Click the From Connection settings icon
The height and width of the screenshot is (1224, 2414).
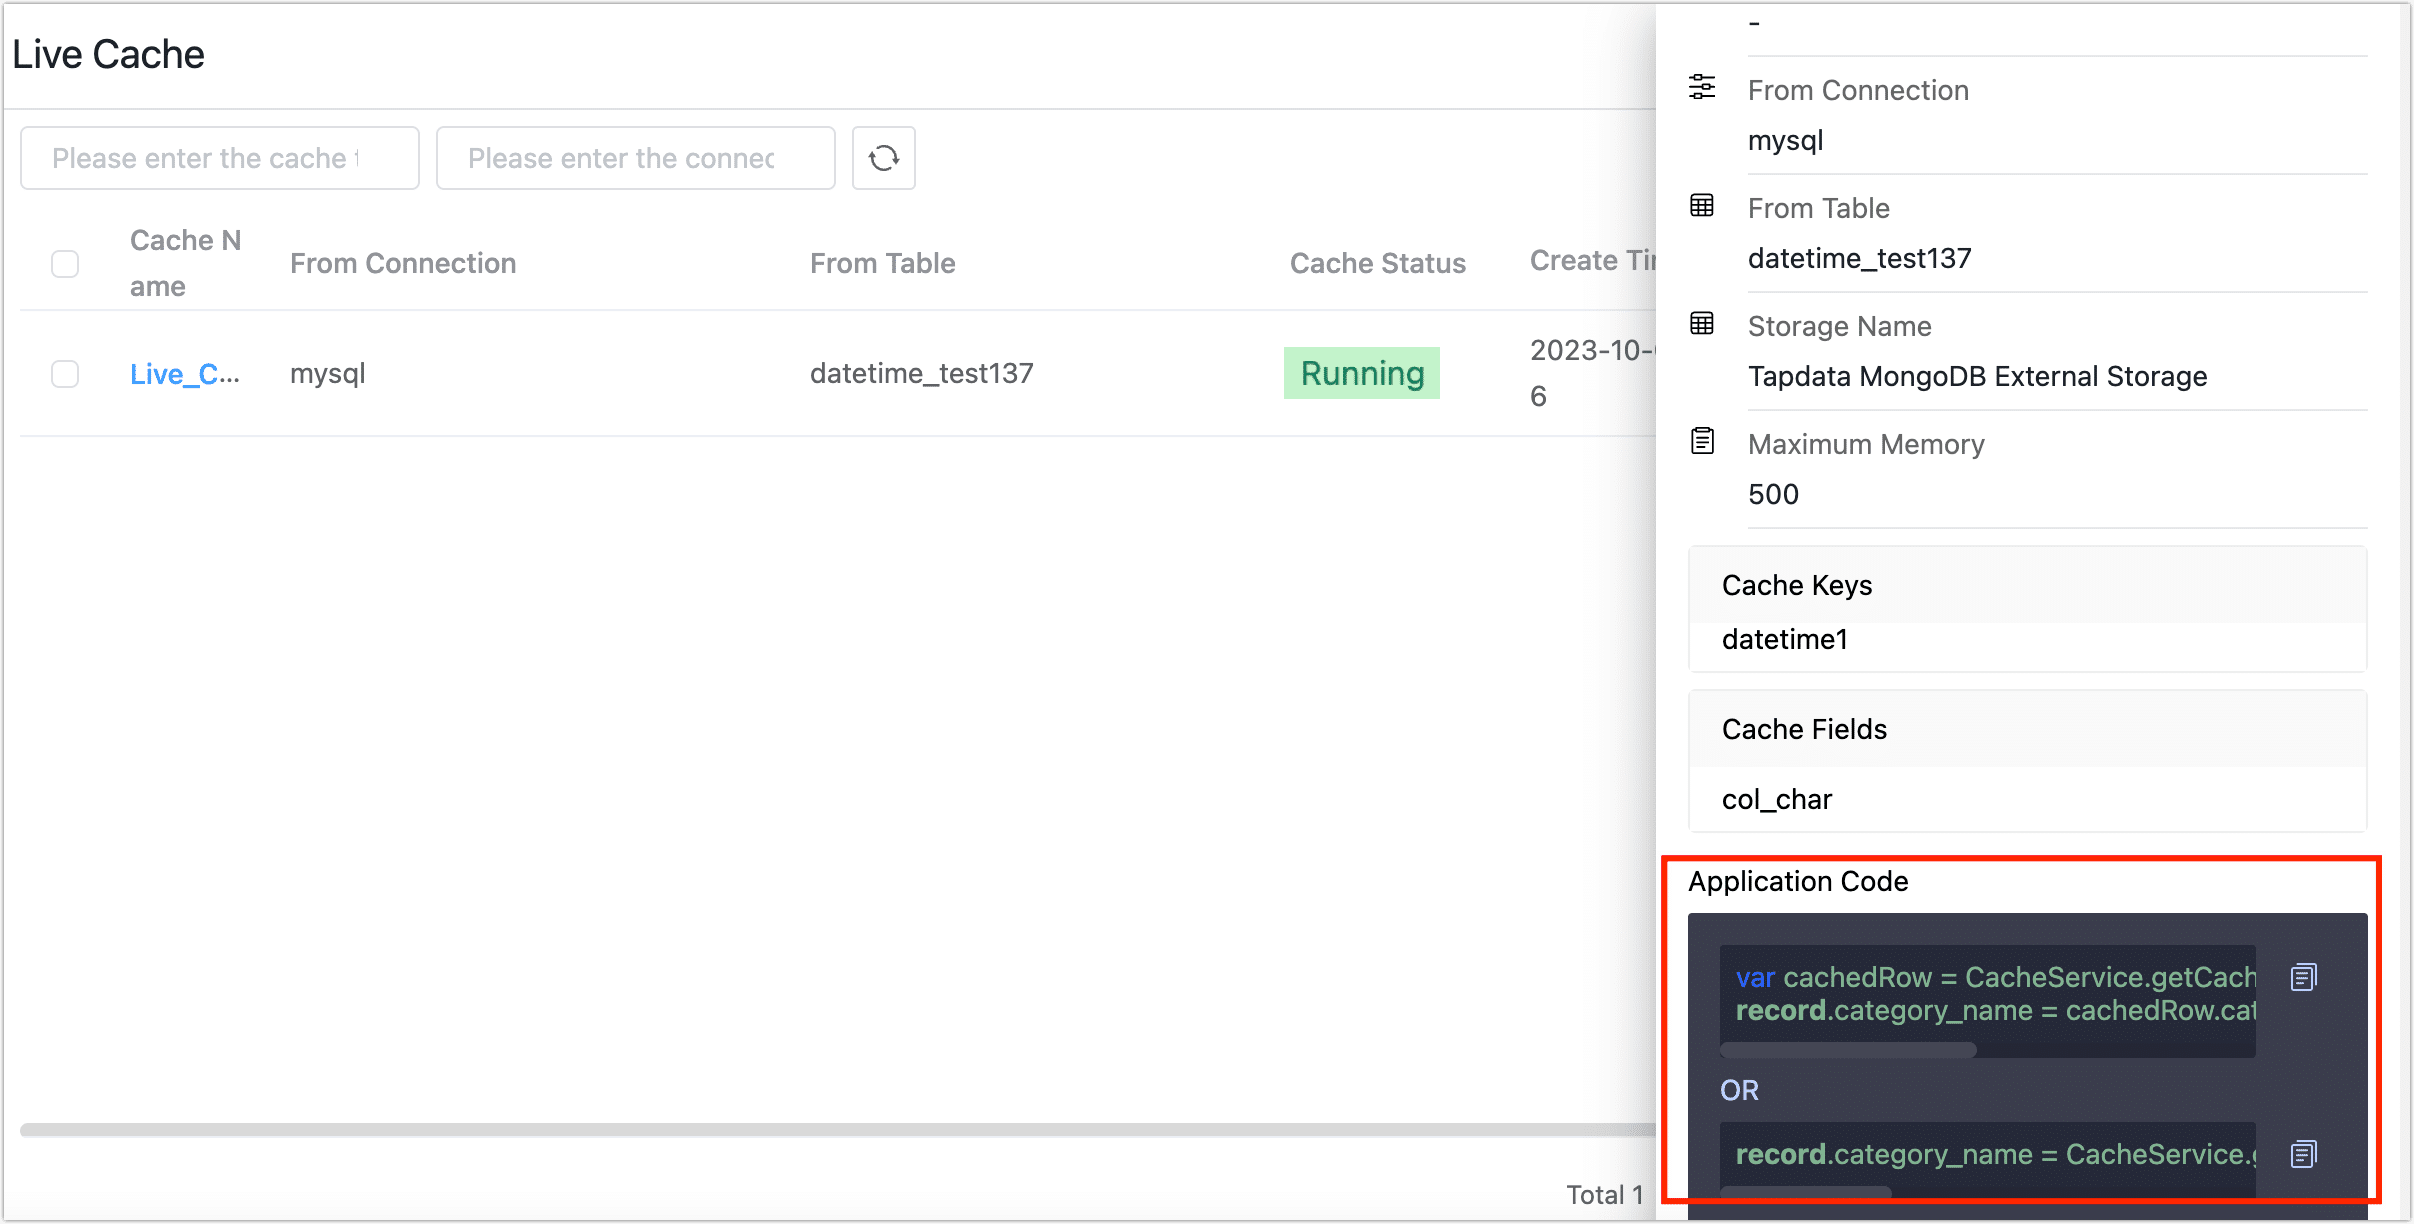pos(1702,88)
